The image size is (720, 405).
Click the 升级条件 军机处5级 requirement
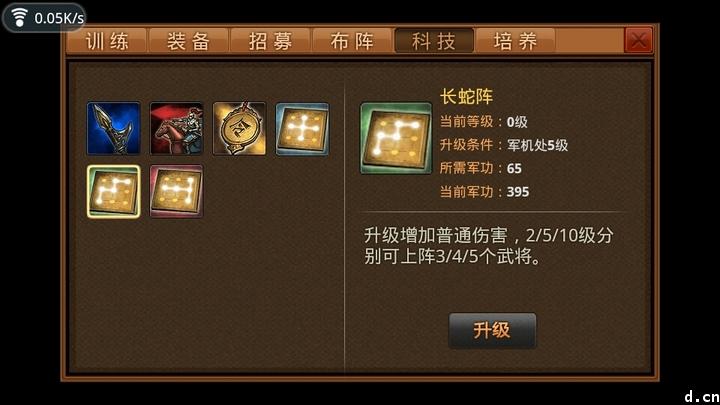pyautogui.click(x=504, y=145)
